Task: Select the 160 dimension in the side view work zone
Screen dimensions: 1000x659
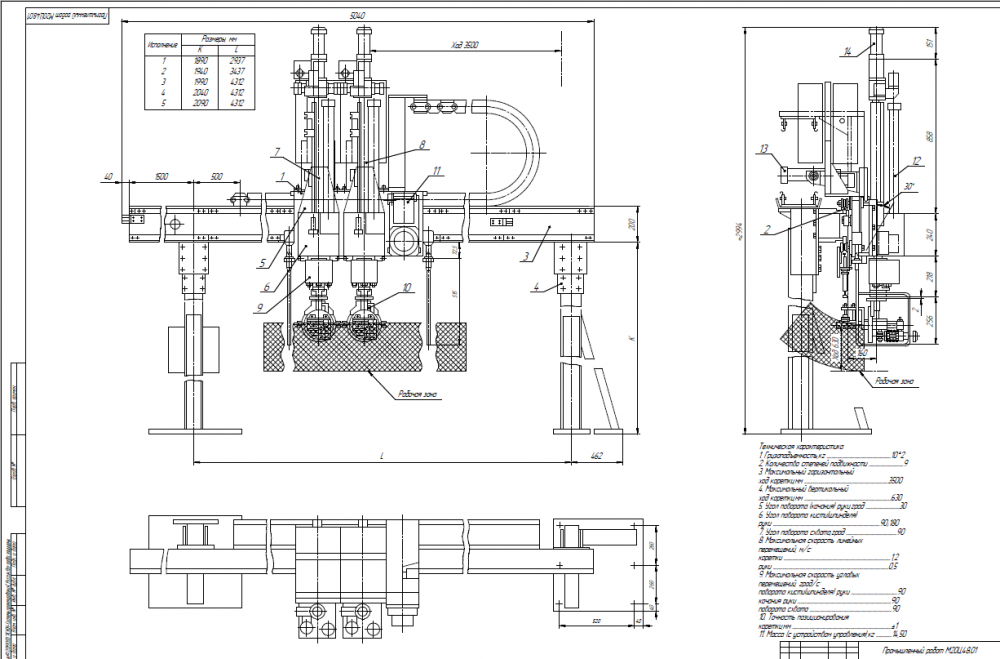Action: pos(863,352)
